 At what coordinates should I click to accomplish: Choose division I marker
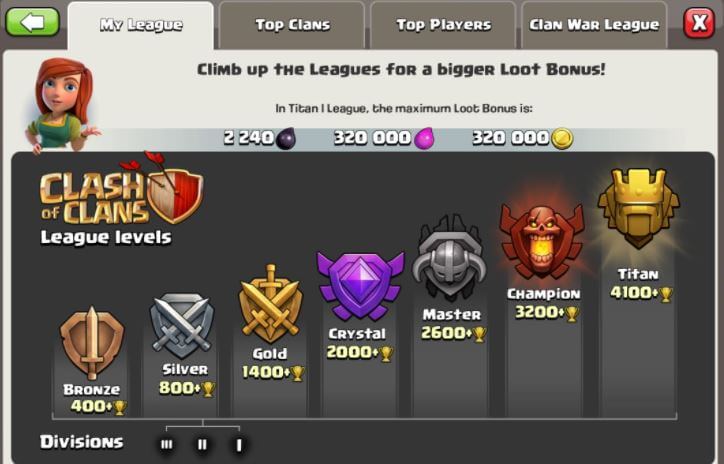[x=239, y=445]
